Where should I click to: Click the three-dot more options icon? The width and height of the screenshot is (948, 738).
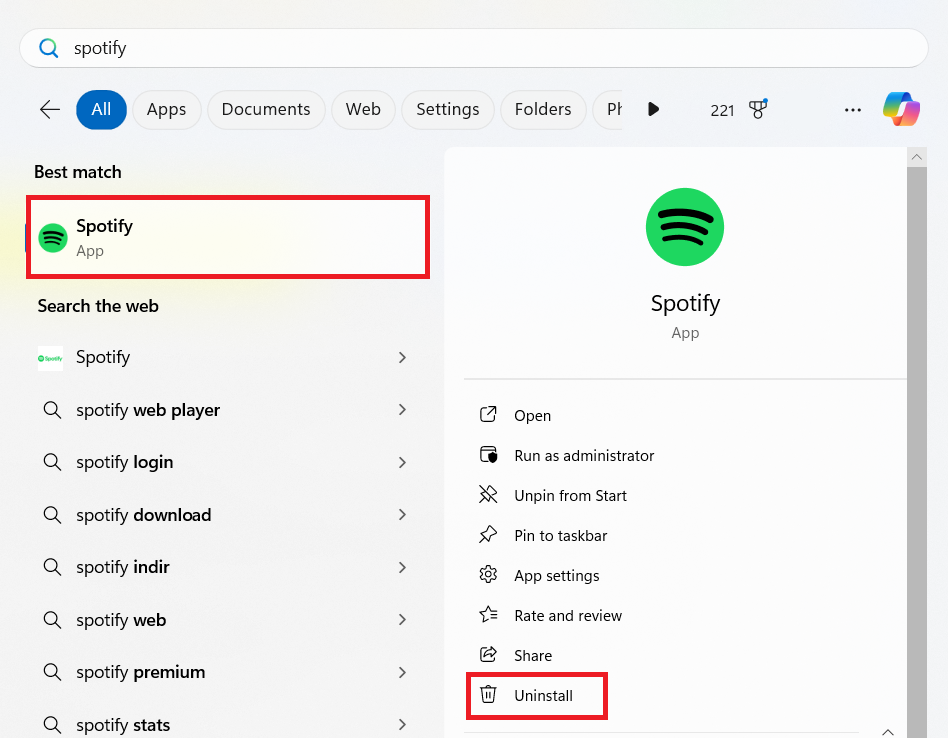[x=852, y=110]
